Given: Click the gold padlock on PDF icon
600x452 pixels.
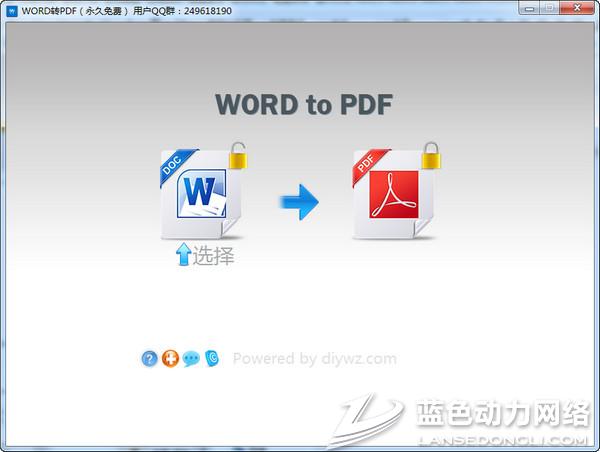Looking at the screenshot, I should pyautogui.click(x=432, y=157).
